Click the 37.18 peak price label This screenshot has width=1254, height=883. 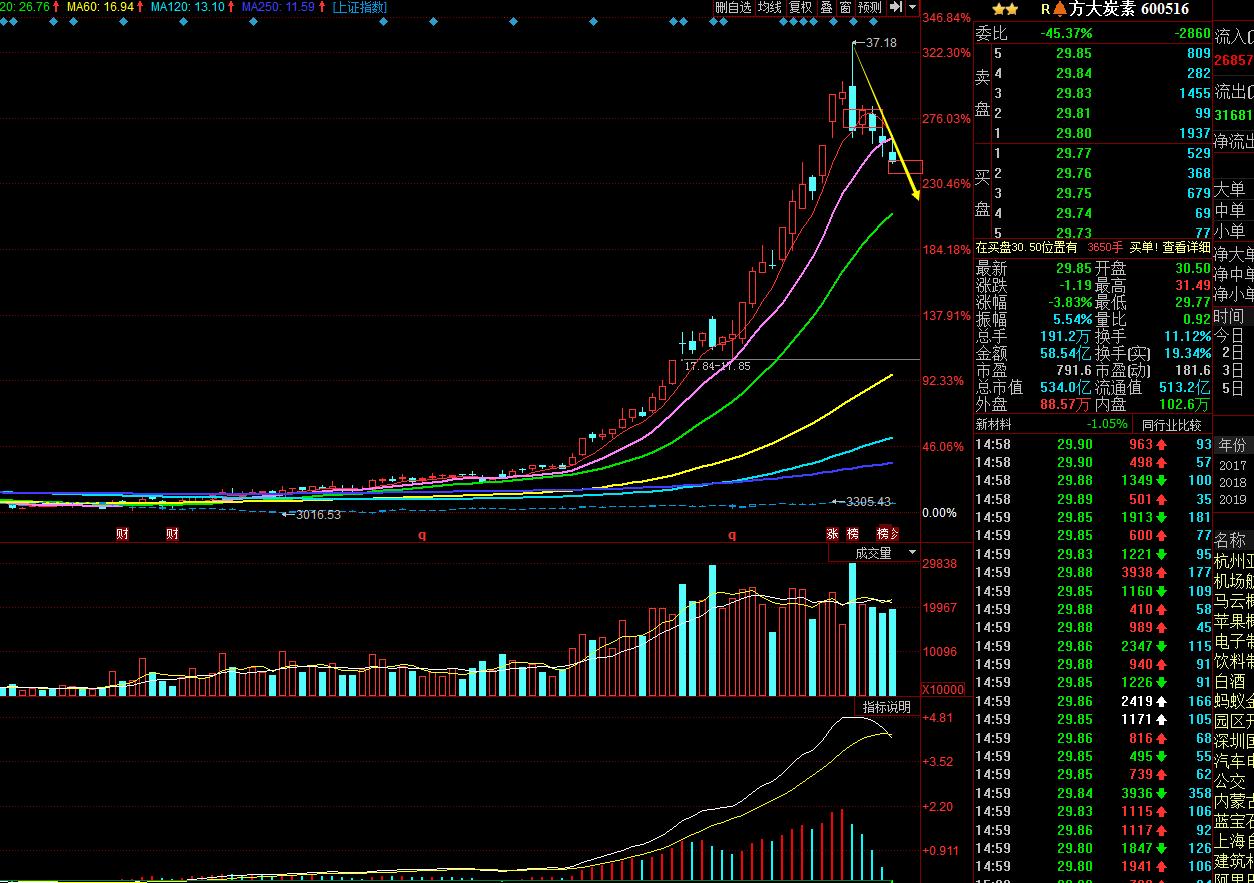coord(881,43)
